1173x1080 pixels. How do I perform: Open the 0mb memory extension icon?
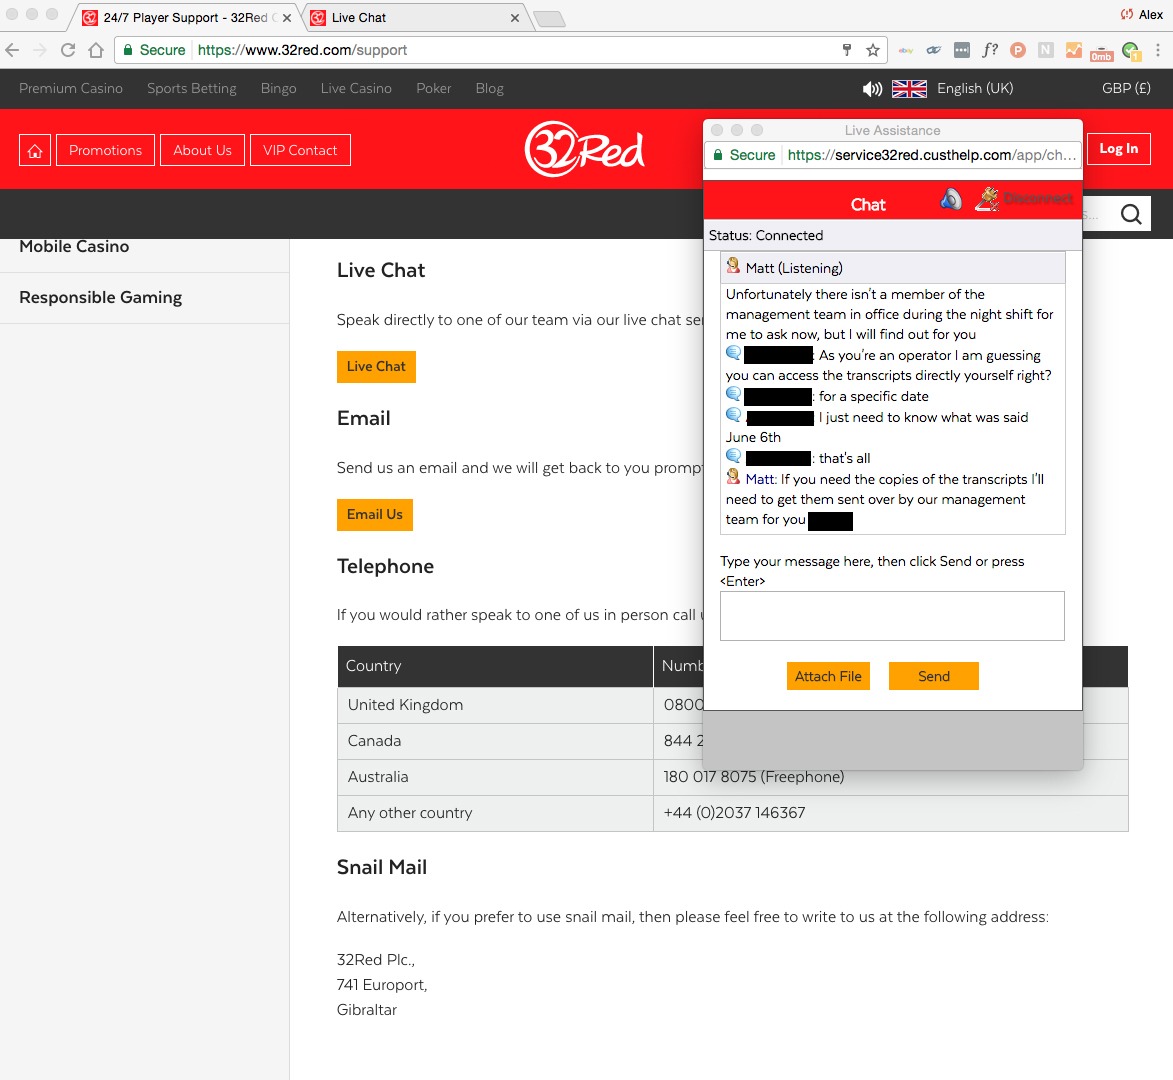(x=1101, y=52)
